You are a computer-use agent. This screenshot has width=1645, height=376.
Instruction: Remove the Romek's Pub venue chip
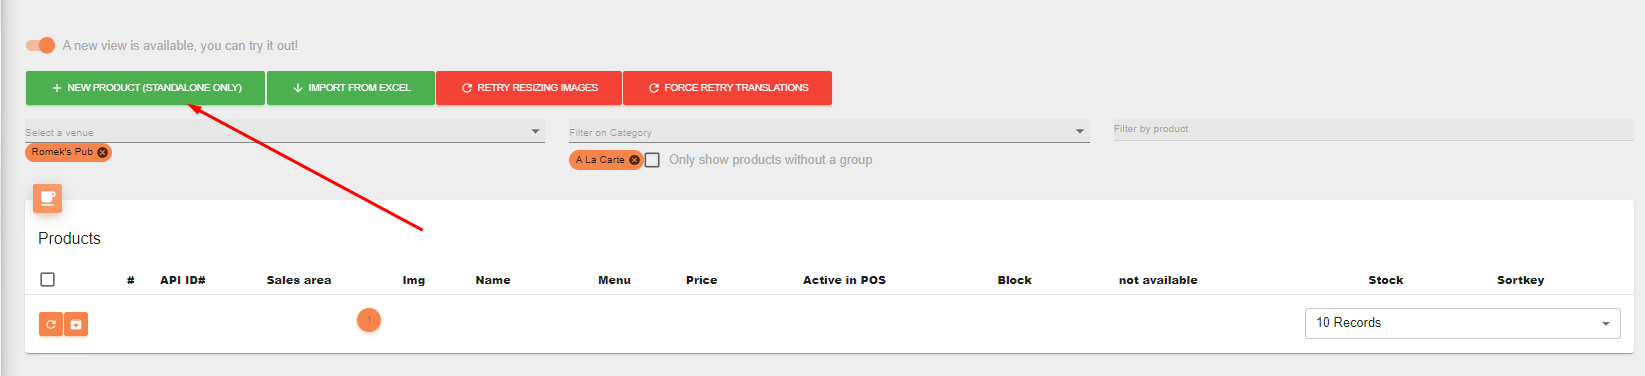(102, 152)
